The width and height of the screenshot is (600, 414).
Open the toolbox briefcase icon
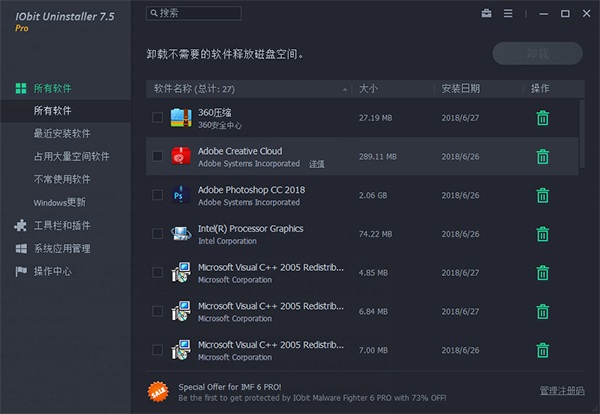[x=486, y=13]
